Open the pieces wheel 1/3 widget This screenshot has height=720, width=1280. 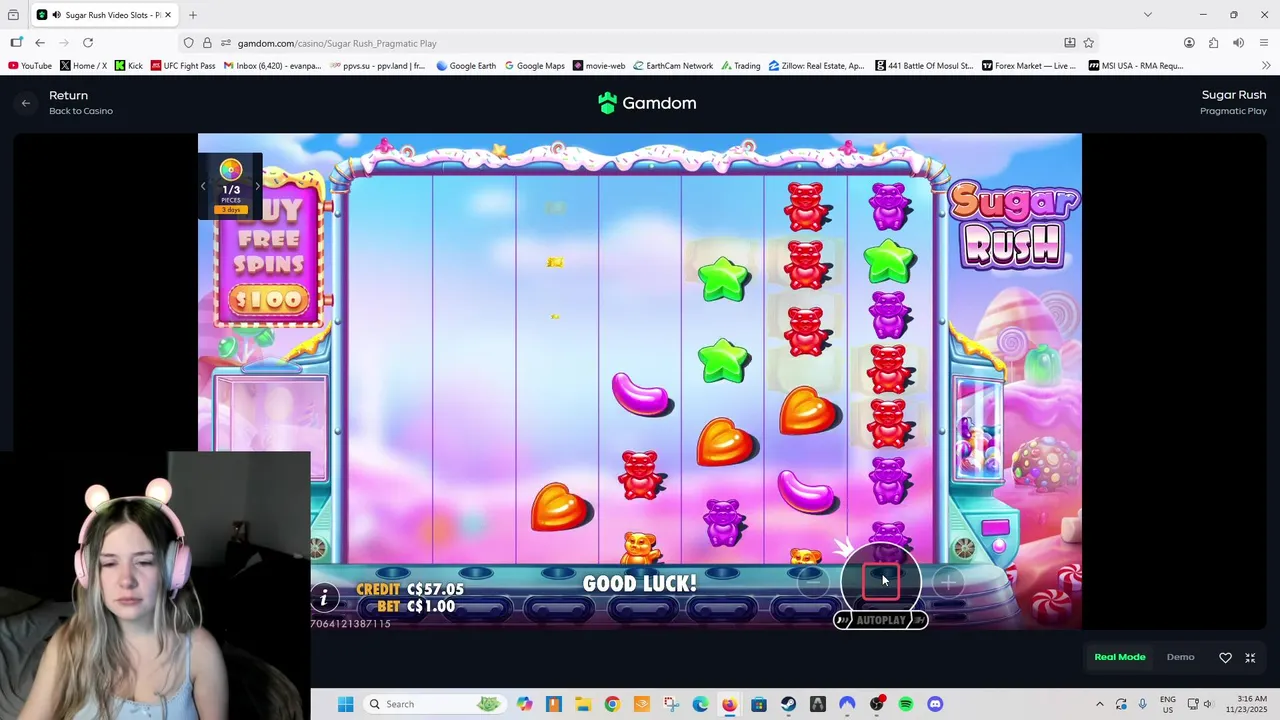(231, 185)
